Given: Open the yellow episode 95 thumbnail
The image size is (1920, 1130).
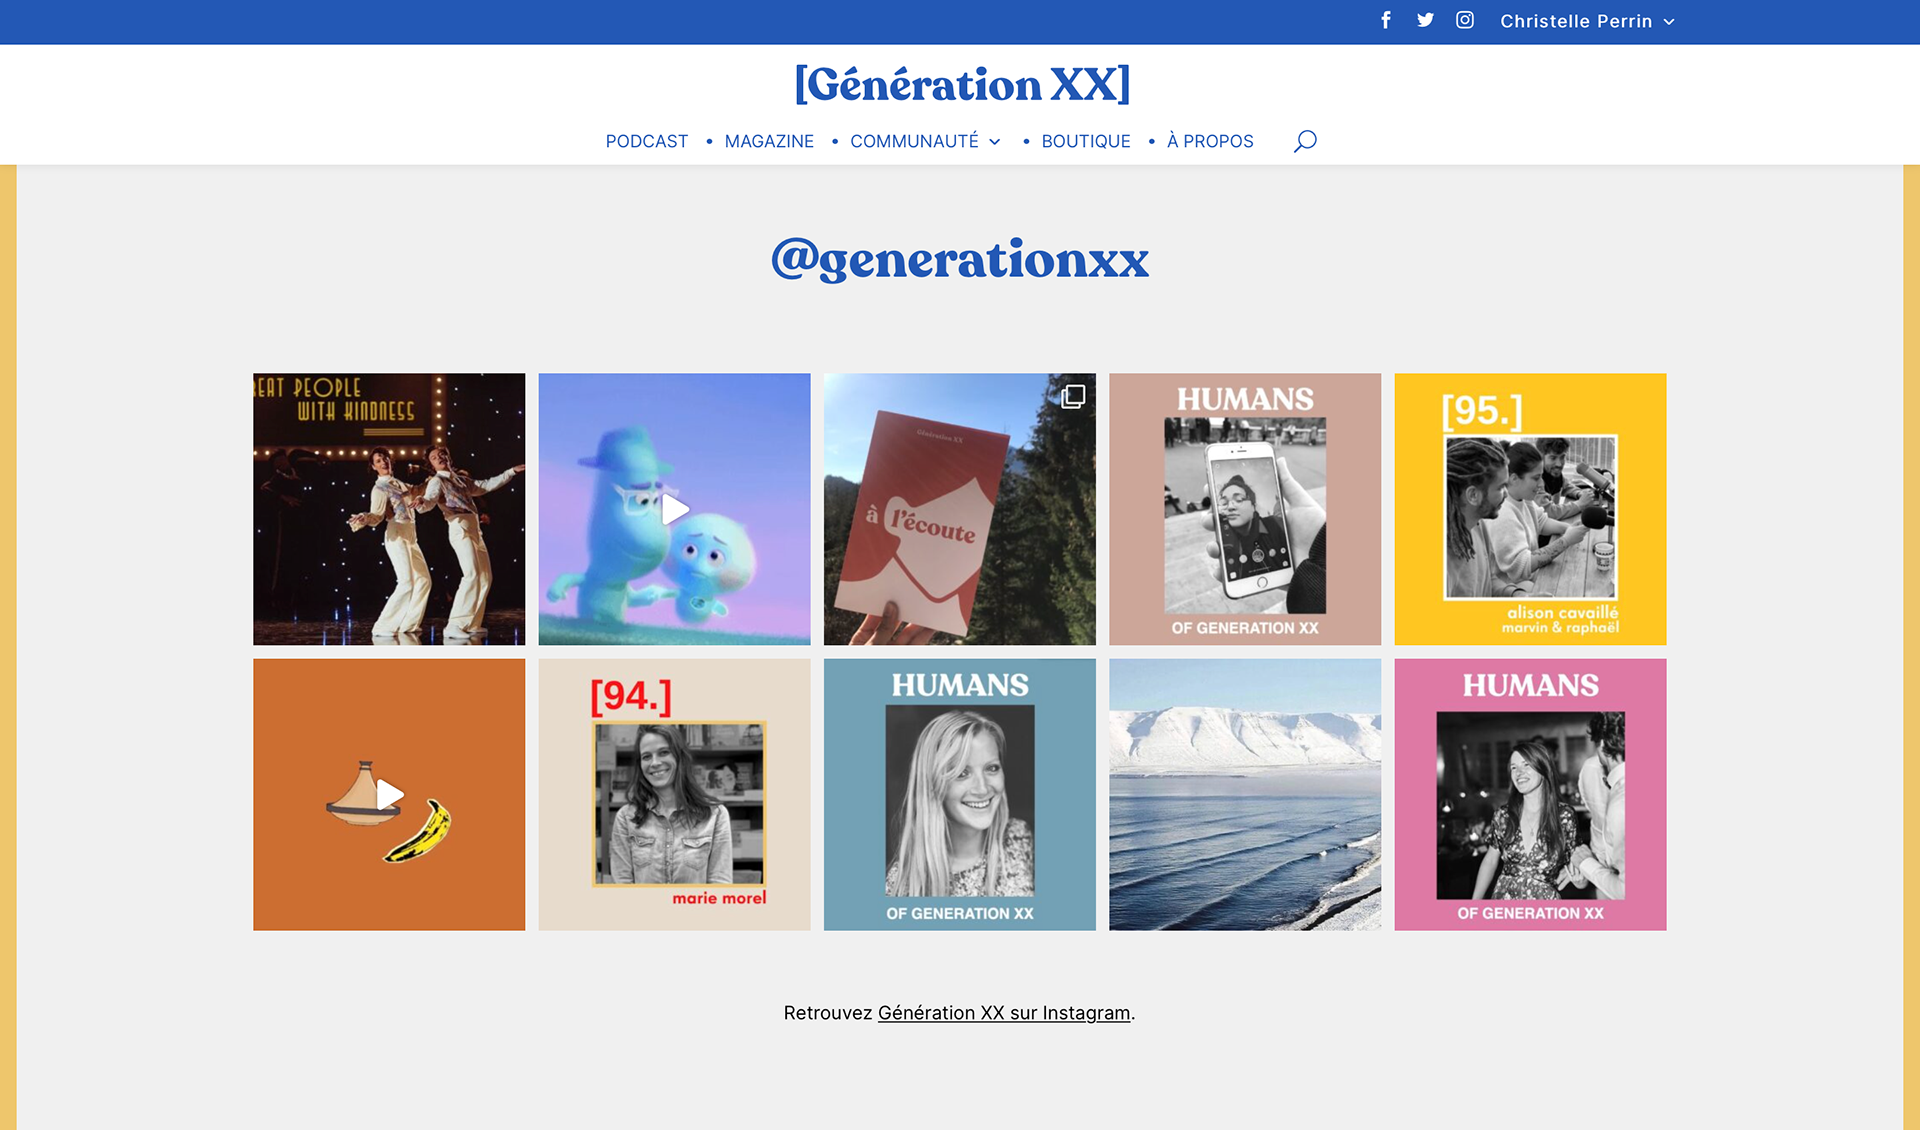Looking at the screenshot, I should (1530, 509).
